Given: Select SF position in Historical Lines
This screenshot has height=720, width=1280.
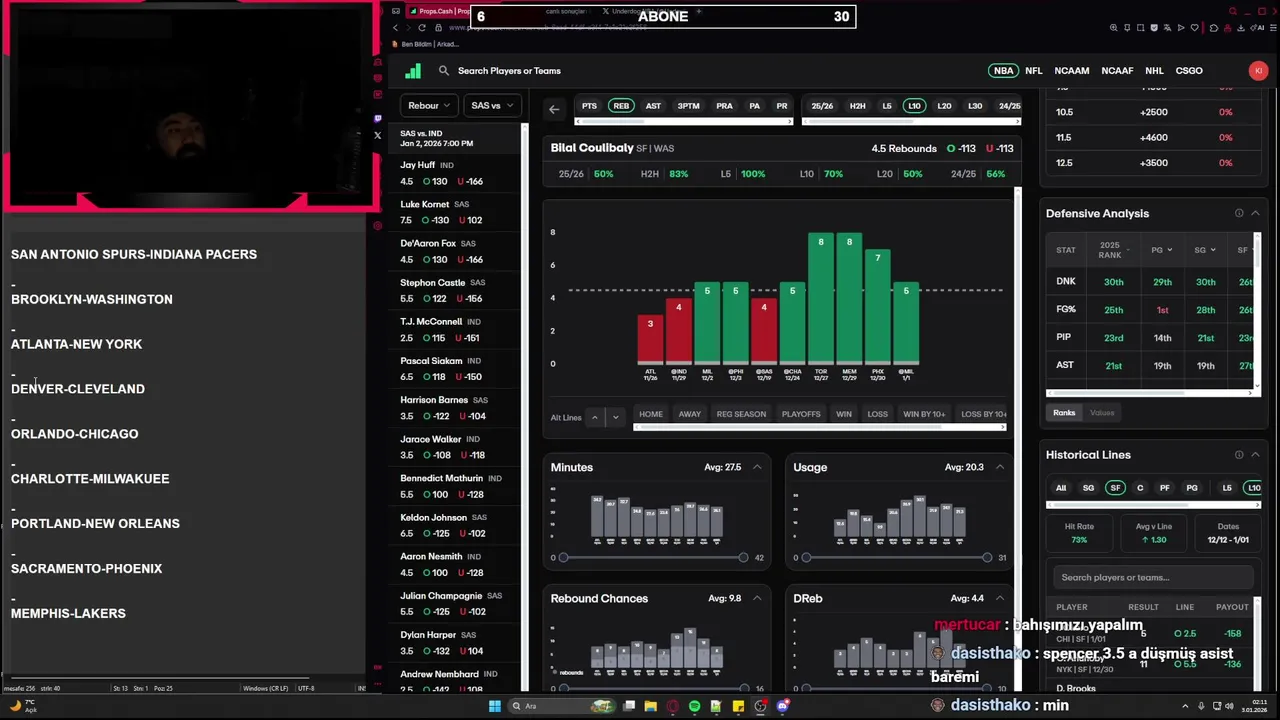Looking at the screenshot, I should 1115,488.
